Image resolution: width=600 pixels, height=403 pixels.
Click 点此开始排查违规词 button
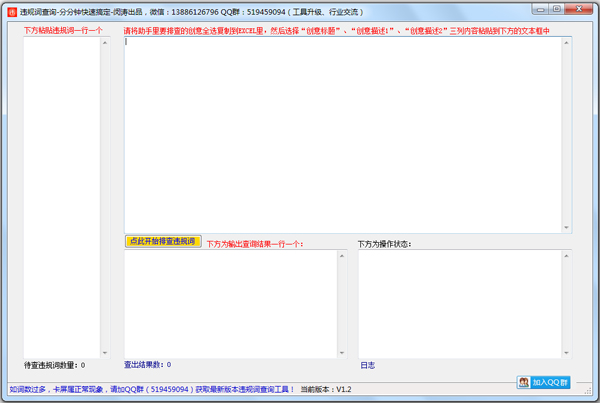click(163, 241)
